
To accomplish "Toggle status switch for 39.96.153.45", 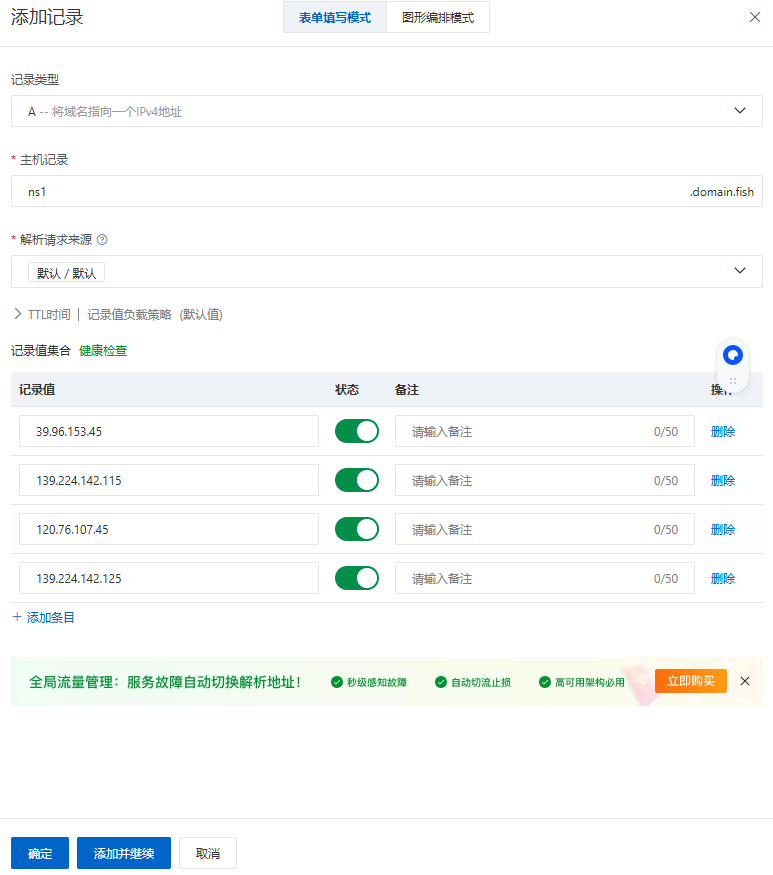I will (357, 431).
